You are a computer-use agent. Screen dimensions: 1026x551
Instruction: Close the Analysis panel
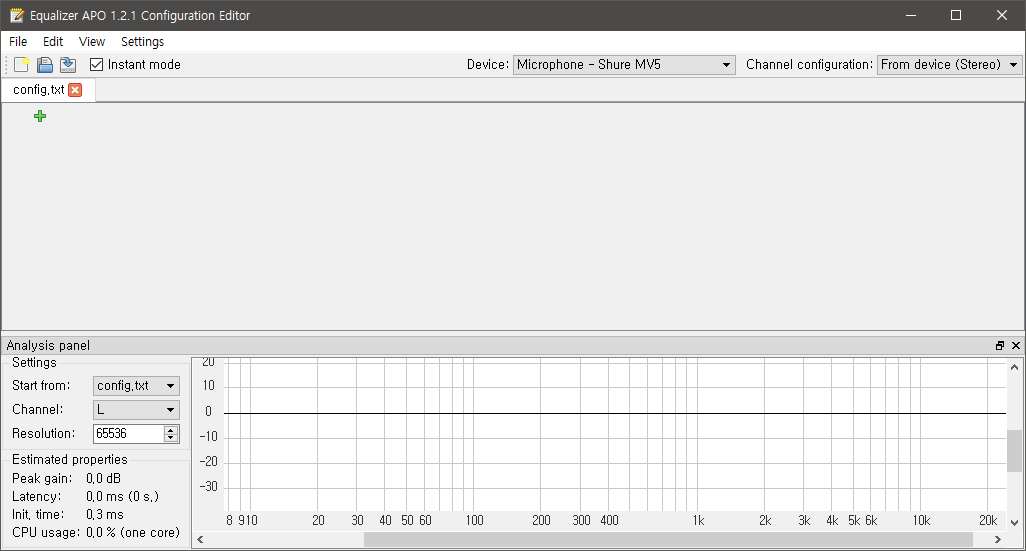point(1016,346)
